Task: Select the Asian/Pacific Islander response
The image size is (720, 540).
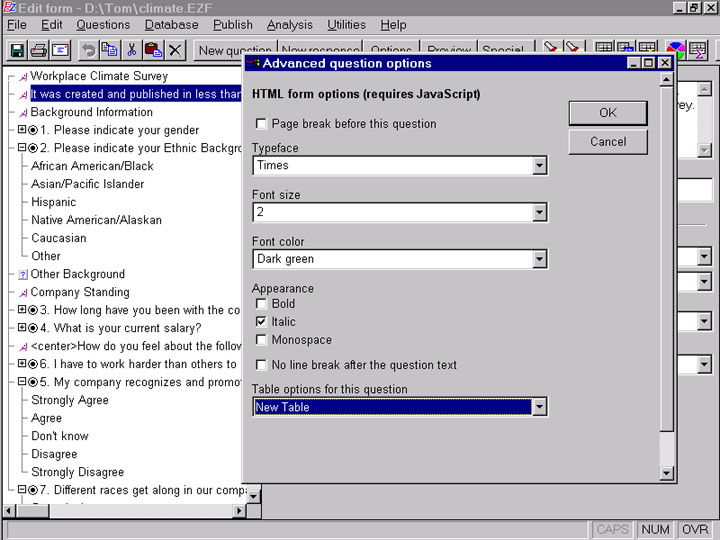Action: 88,184
